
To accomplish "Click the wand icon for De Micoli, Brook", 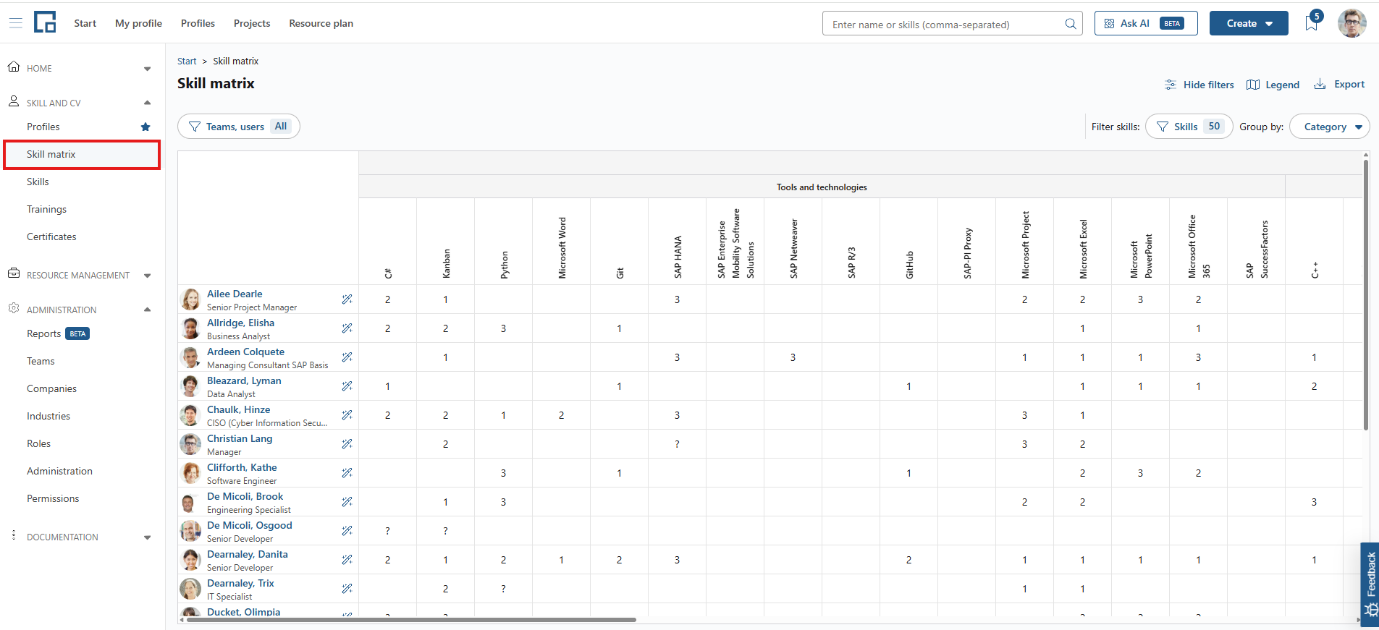I will 347,502.
